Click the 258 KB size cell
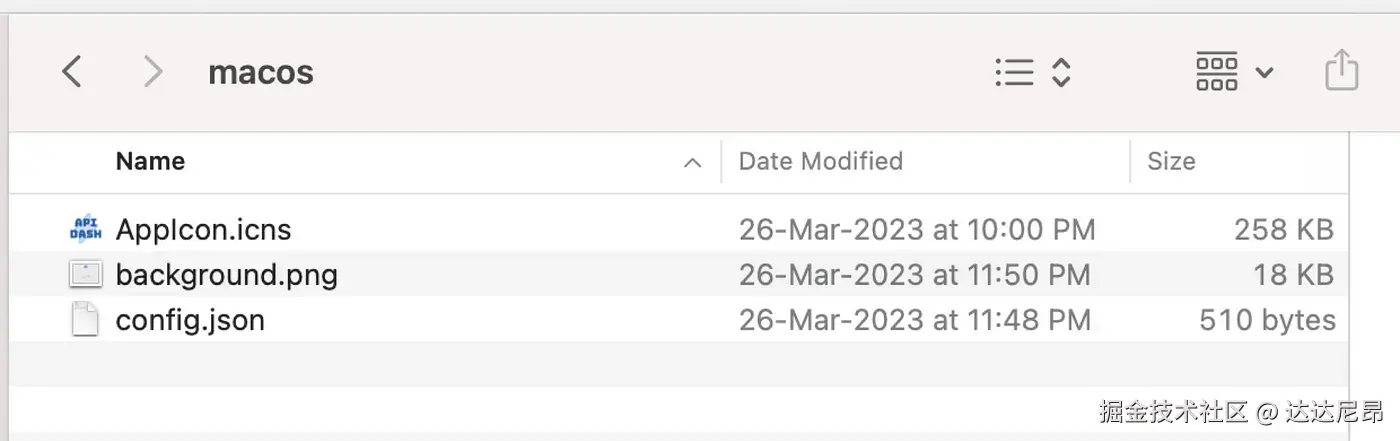This screenshot has width=1400, height=441. pos(1283,230)
